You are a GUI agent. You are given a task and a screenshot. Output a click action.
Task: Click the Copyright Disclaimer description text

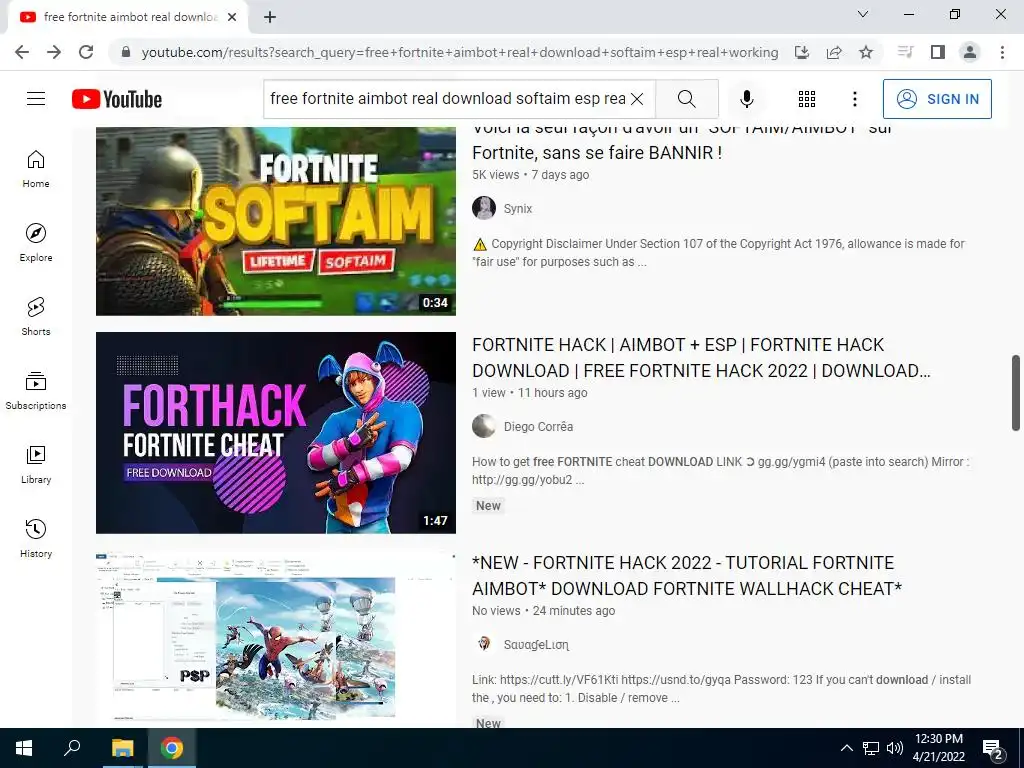(x=718, y=253)
